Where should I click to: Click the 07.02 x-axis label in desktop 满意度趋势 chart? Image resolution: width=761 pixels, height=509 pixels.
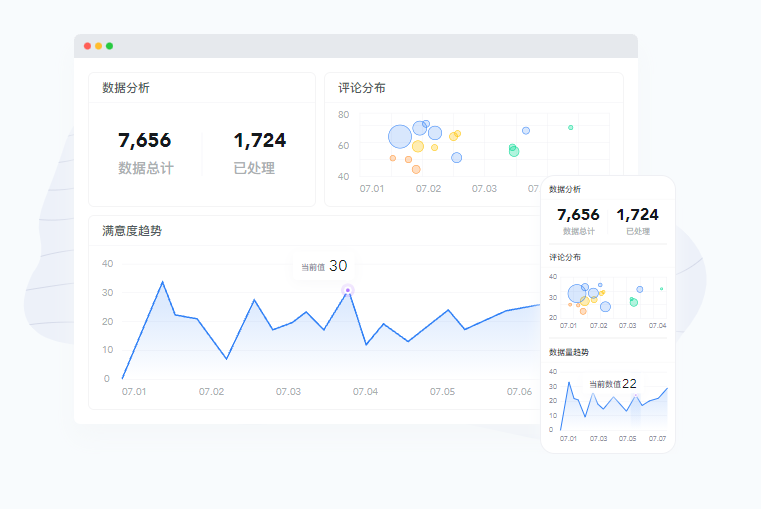[x=212, y=392]
